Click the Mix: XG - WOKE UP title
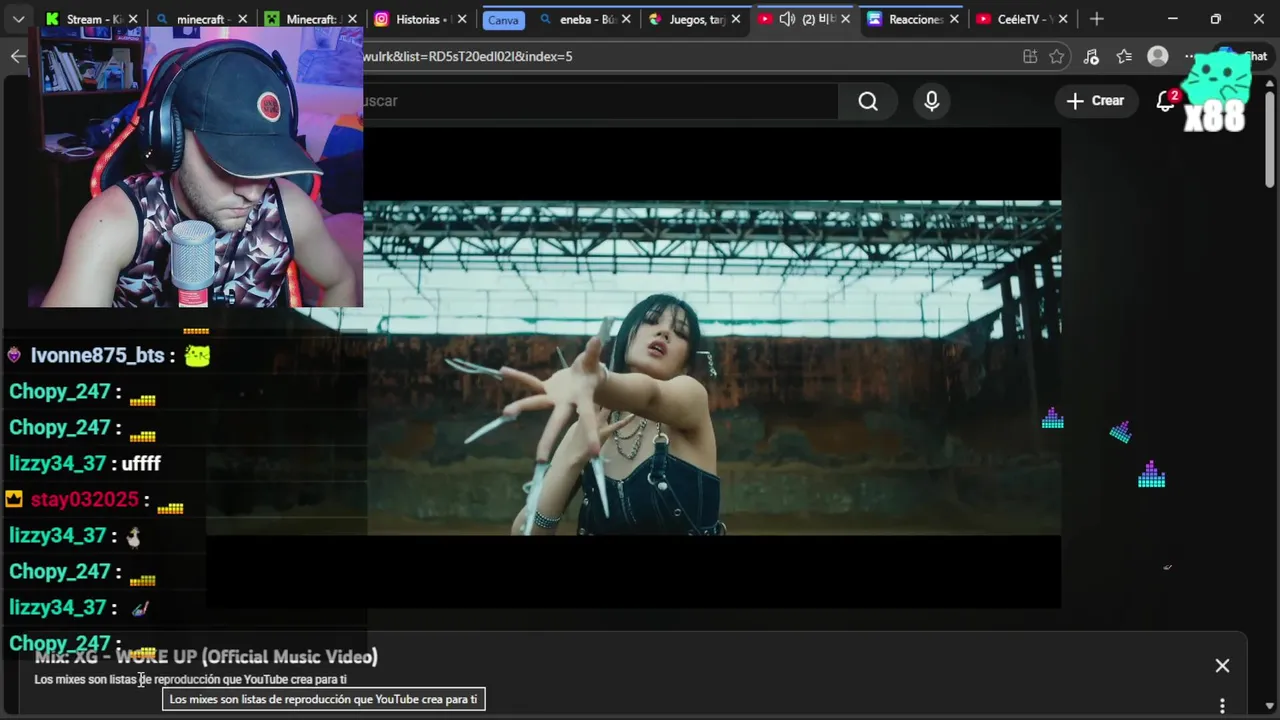This screenshot has height=720, width=1280. point(206,657)
